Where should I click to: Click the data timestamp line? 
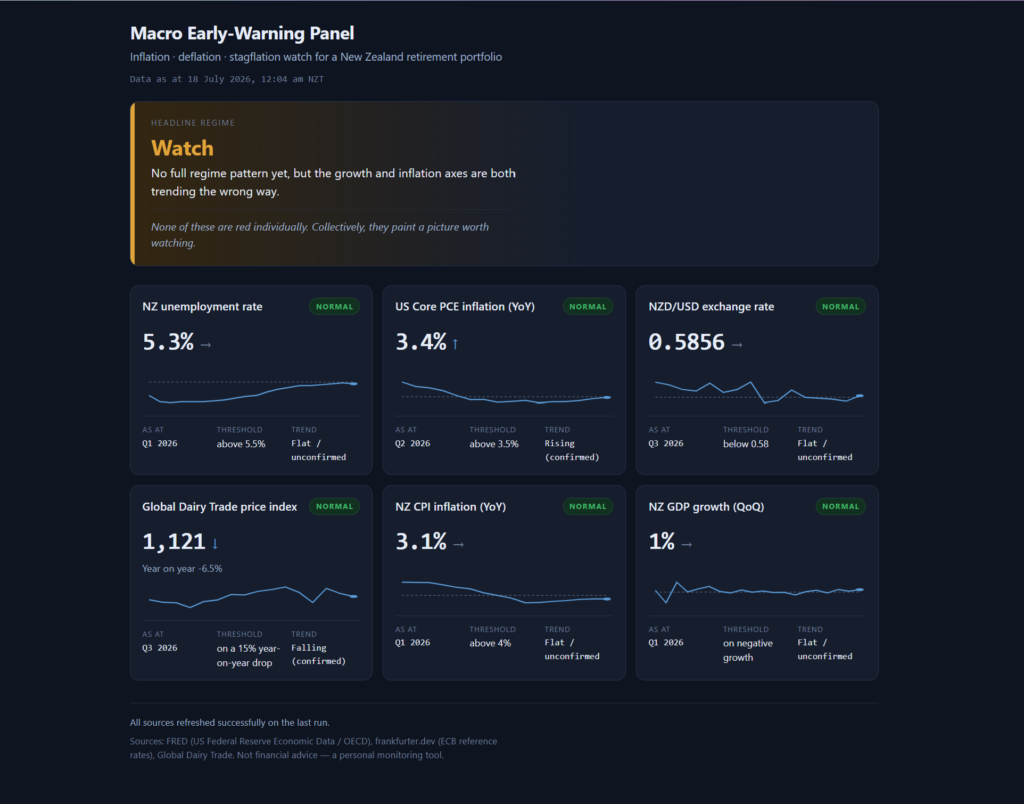click(227, 79)
